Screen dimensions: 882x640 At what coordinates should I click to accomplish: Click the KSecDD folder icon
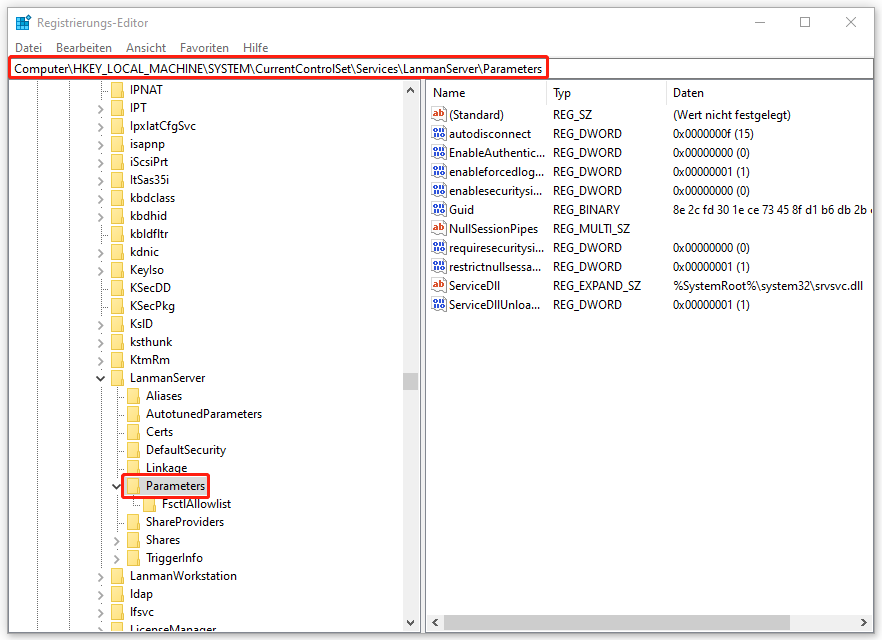pos(118,288)
